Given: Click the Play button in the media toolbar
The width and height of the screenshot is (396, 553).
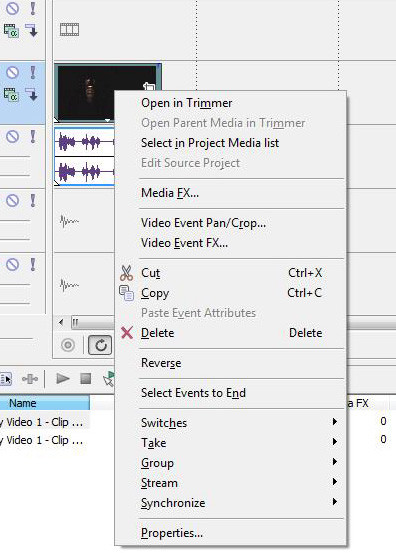Looking at the screenshot, I should click(x=63, y=379).
